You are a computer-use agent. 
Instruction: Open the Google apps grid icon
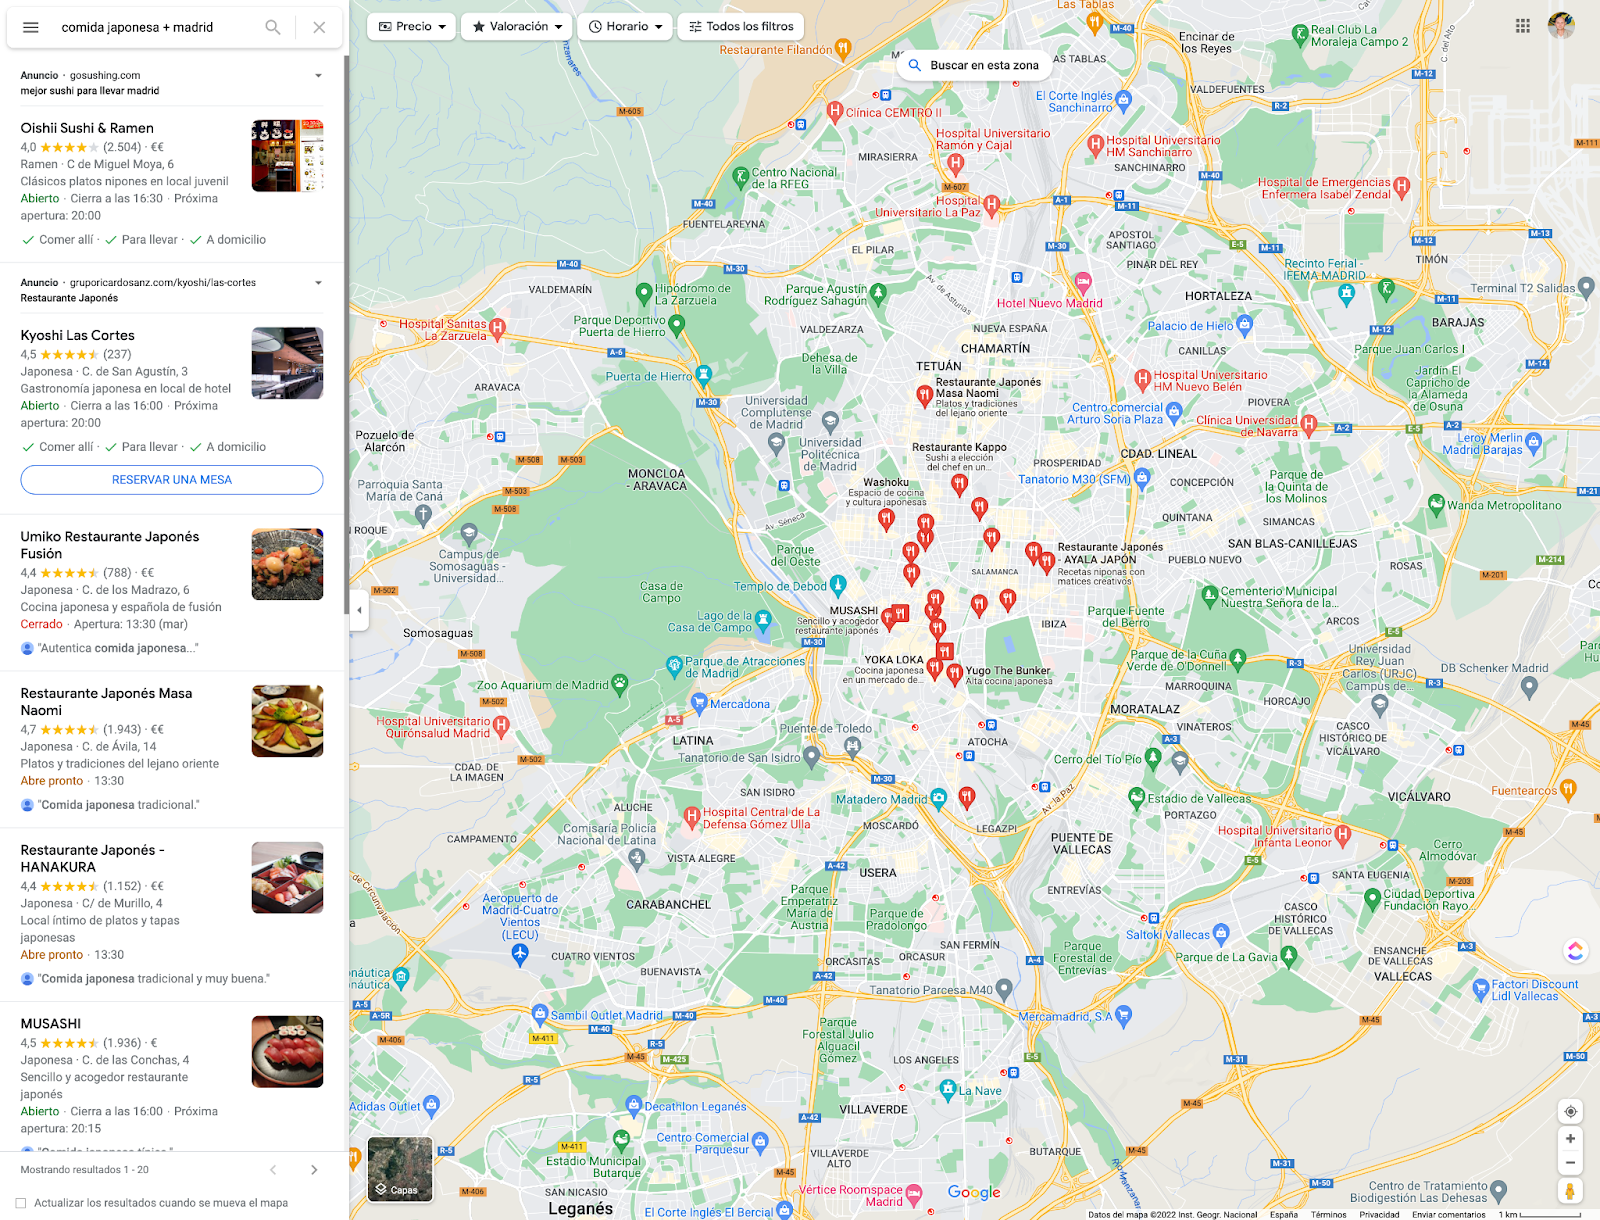pos(1523,26)
